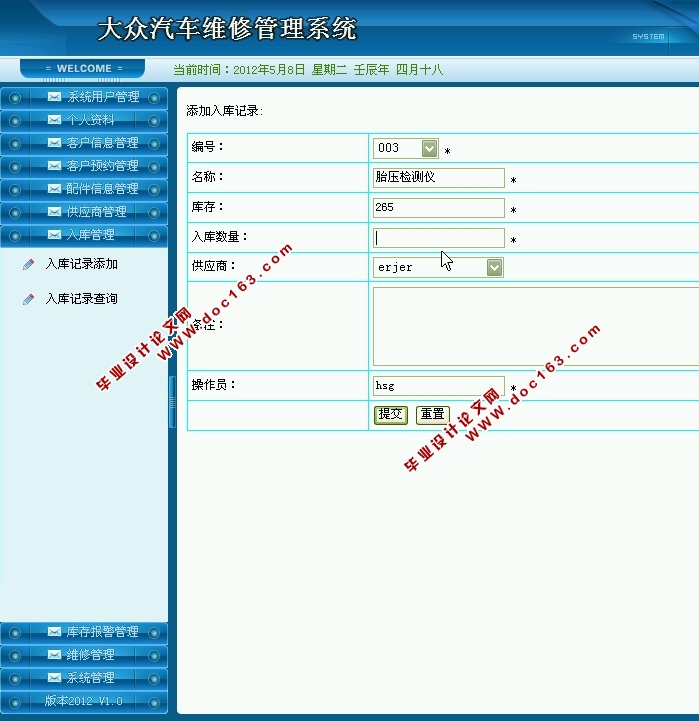The width and height of the screenshot is (699, 721).
Task: Click round button right of 入库管理
Action: click(x=154, y=236)
